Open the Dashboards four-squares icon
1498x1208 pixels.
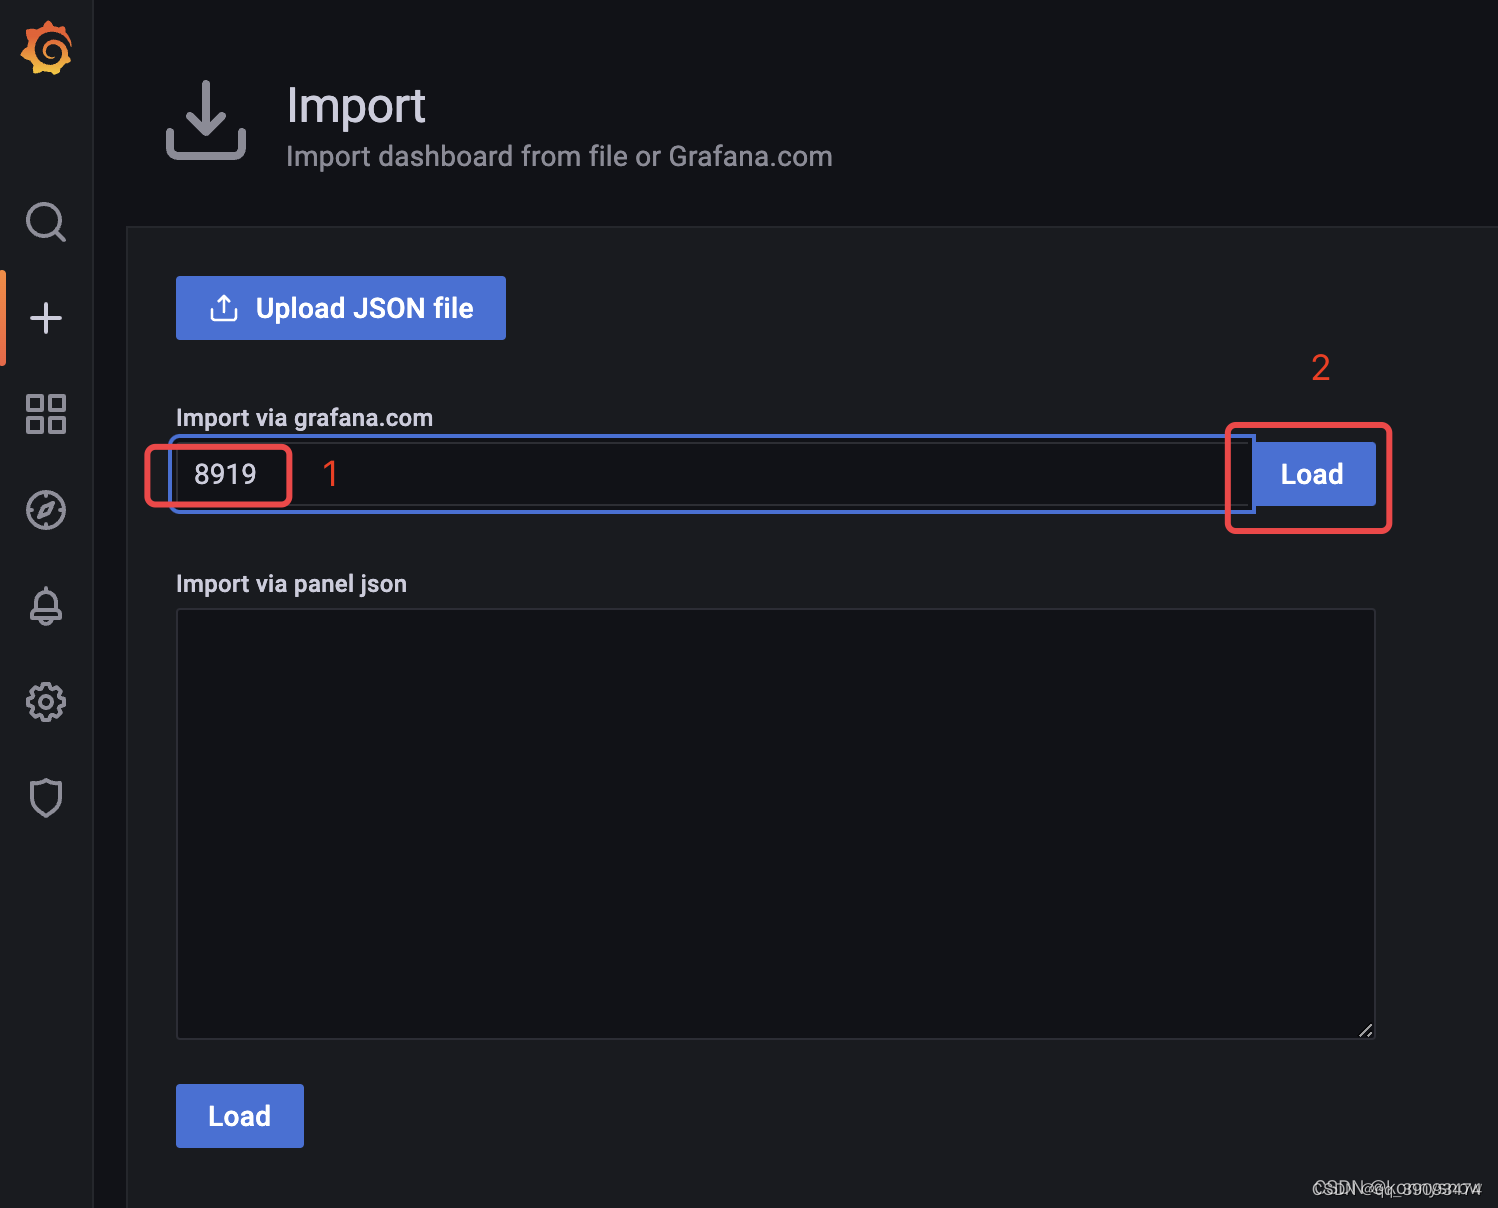click(46, 414)
